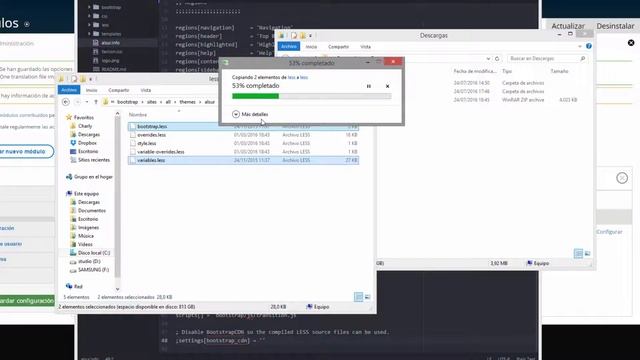Image resolution: width=640 pixels, height=360 pixels.
Task: Click 'themes' in the address breadcrumb
Action: (187, 102)
